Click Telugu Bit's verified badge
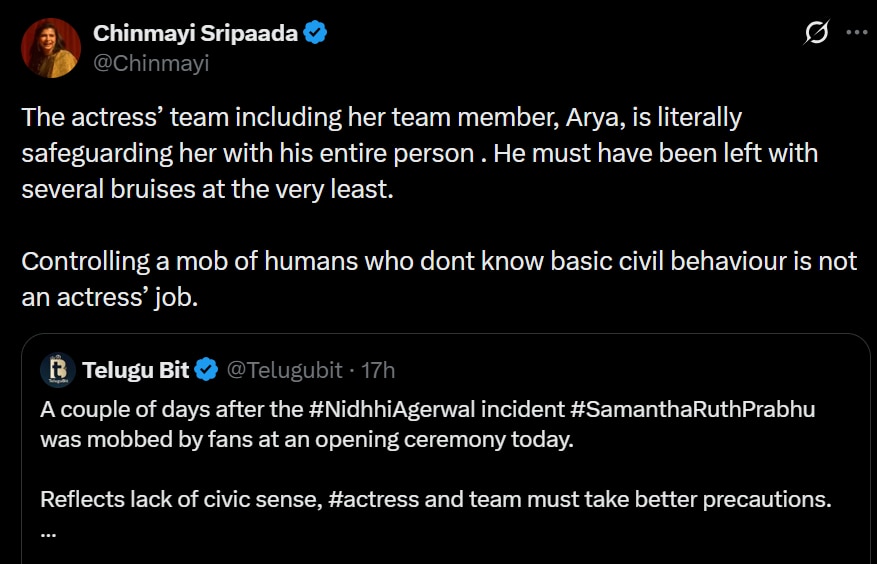This screenshot has width=877, height=564. point(206,370)
